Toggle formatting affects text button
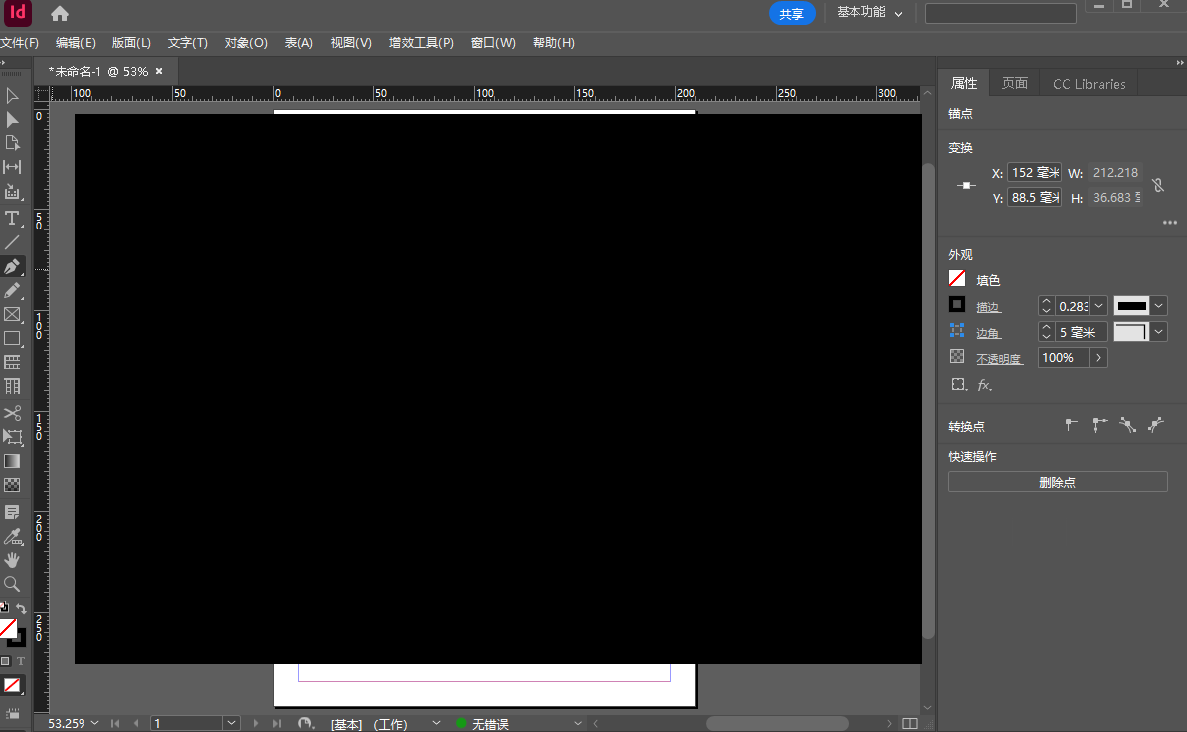Viewport: 1187px width, 732px height. 20,661
